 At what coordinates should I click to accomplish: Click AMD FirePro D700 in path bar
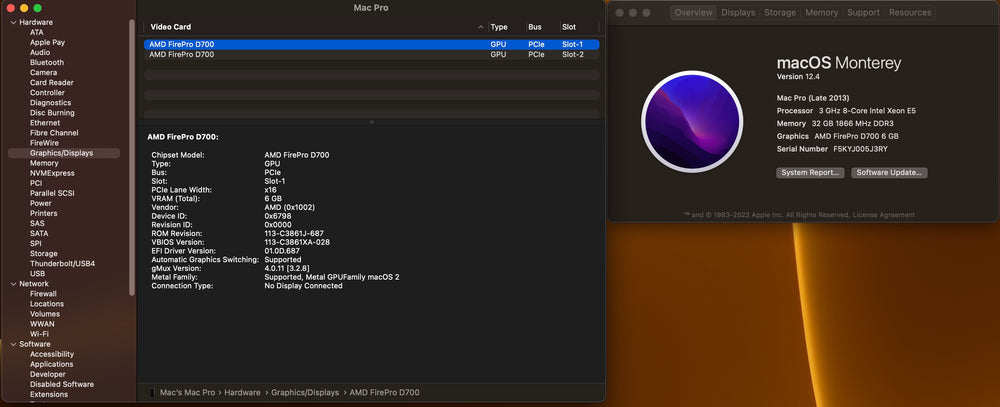[385, 393]
